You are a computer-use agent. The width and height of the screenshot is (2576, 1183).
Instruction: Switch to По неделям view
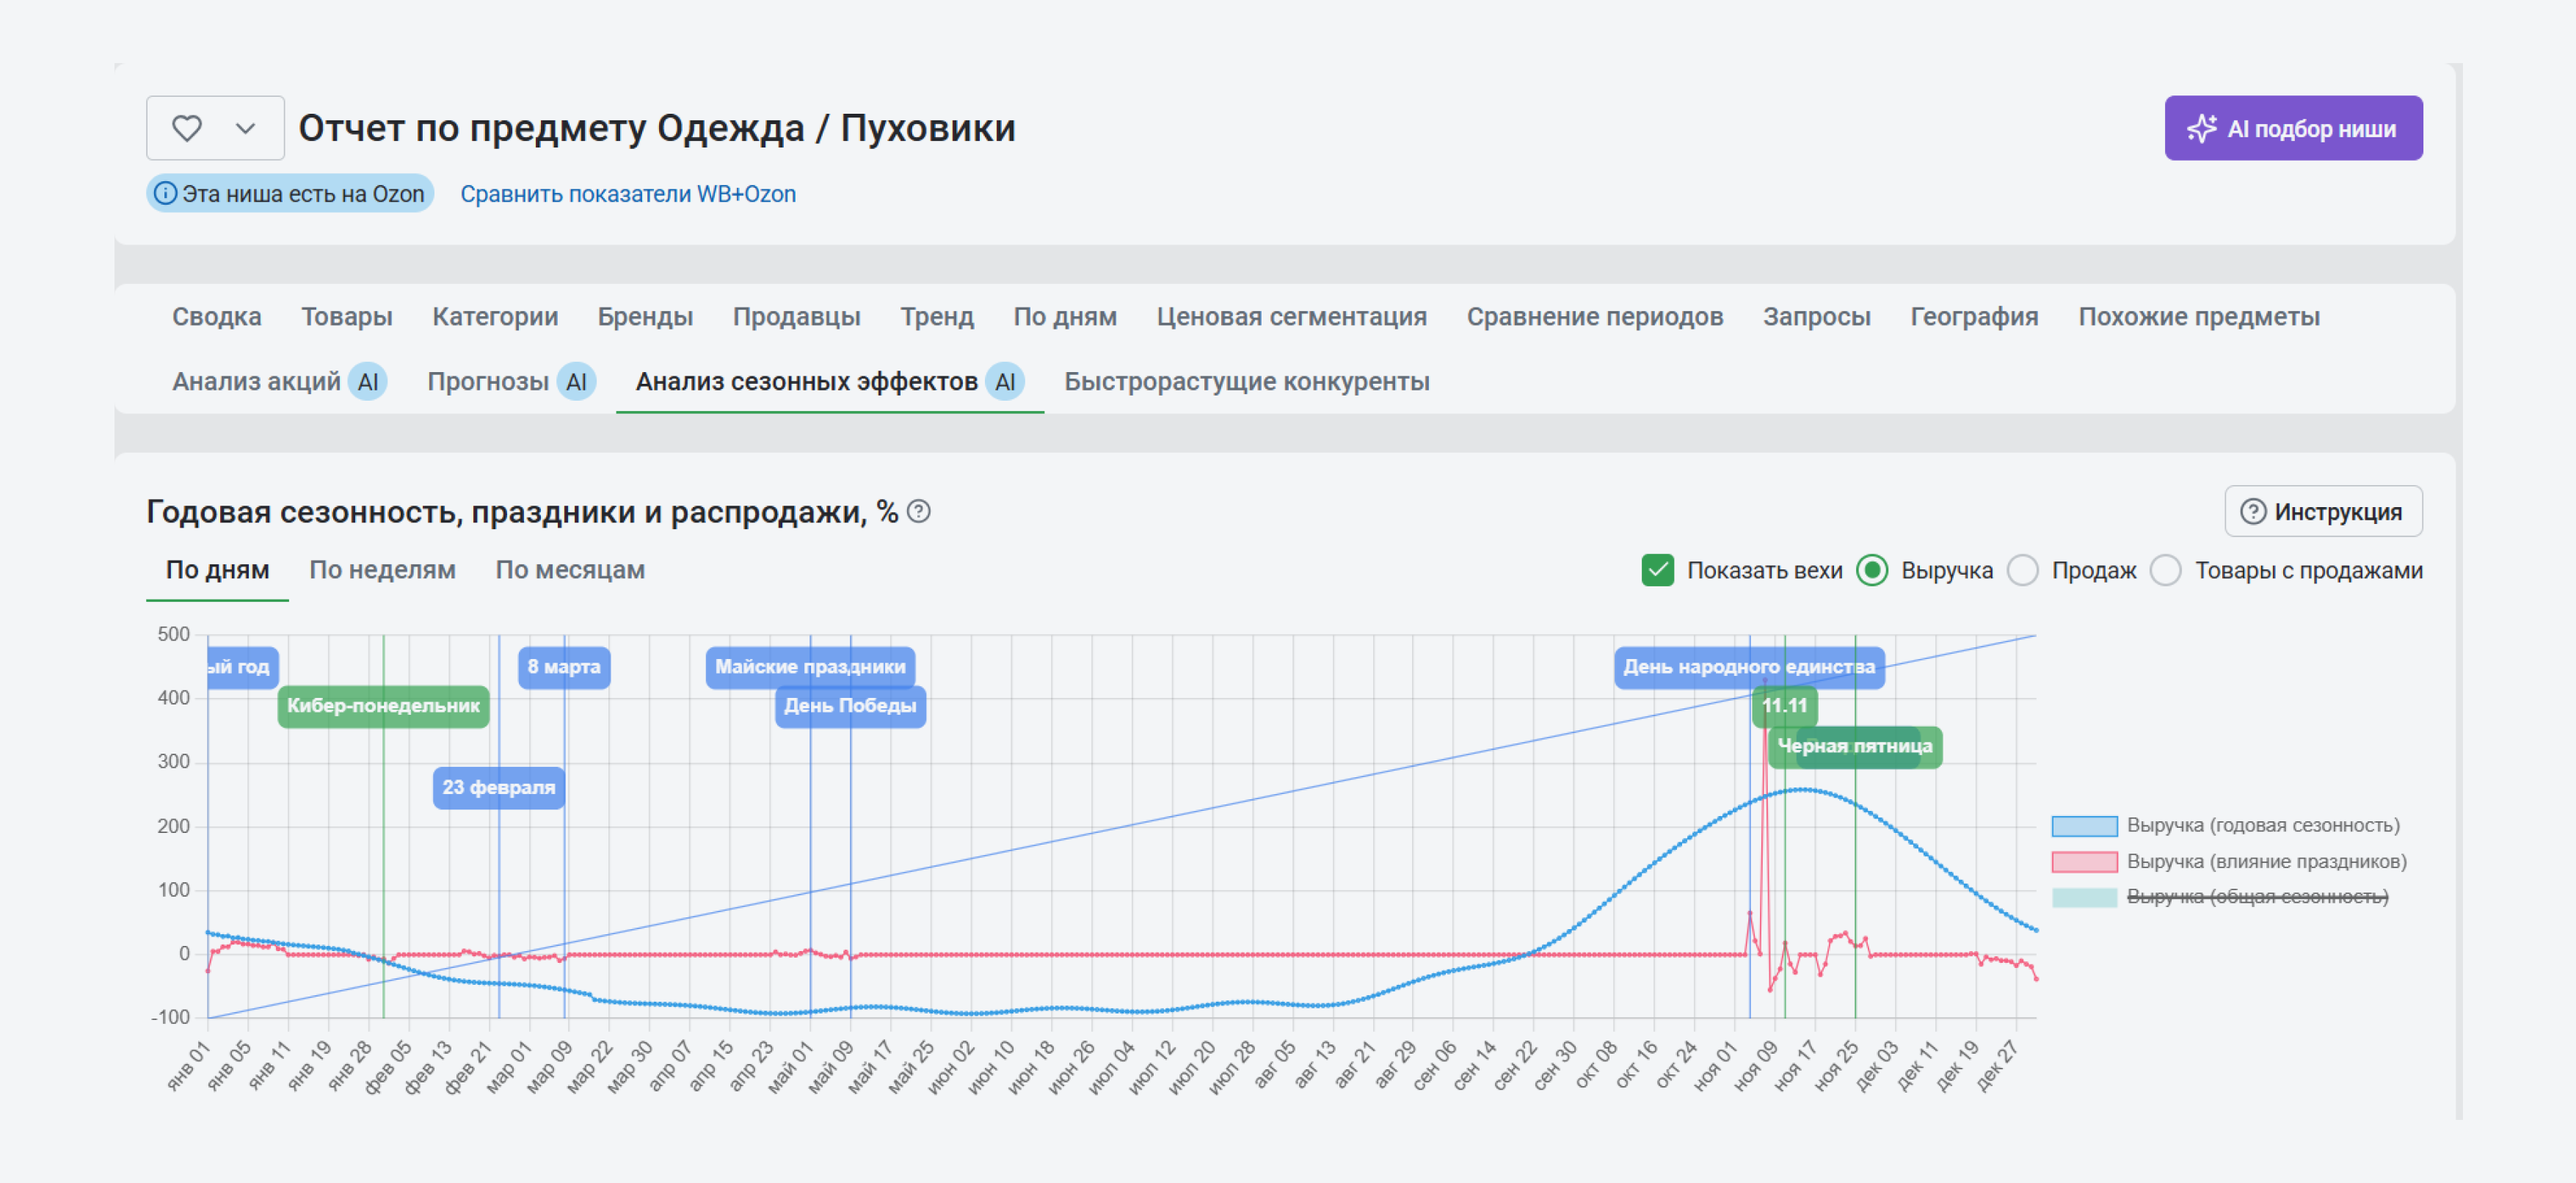click(x=382, y=570)
